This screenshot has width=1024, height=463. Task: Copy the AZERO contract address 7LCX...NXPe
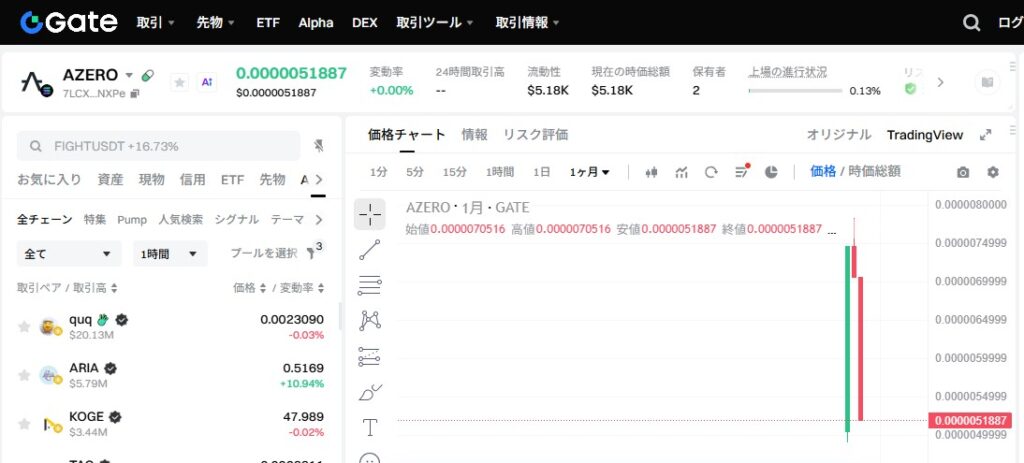point(135,93)
